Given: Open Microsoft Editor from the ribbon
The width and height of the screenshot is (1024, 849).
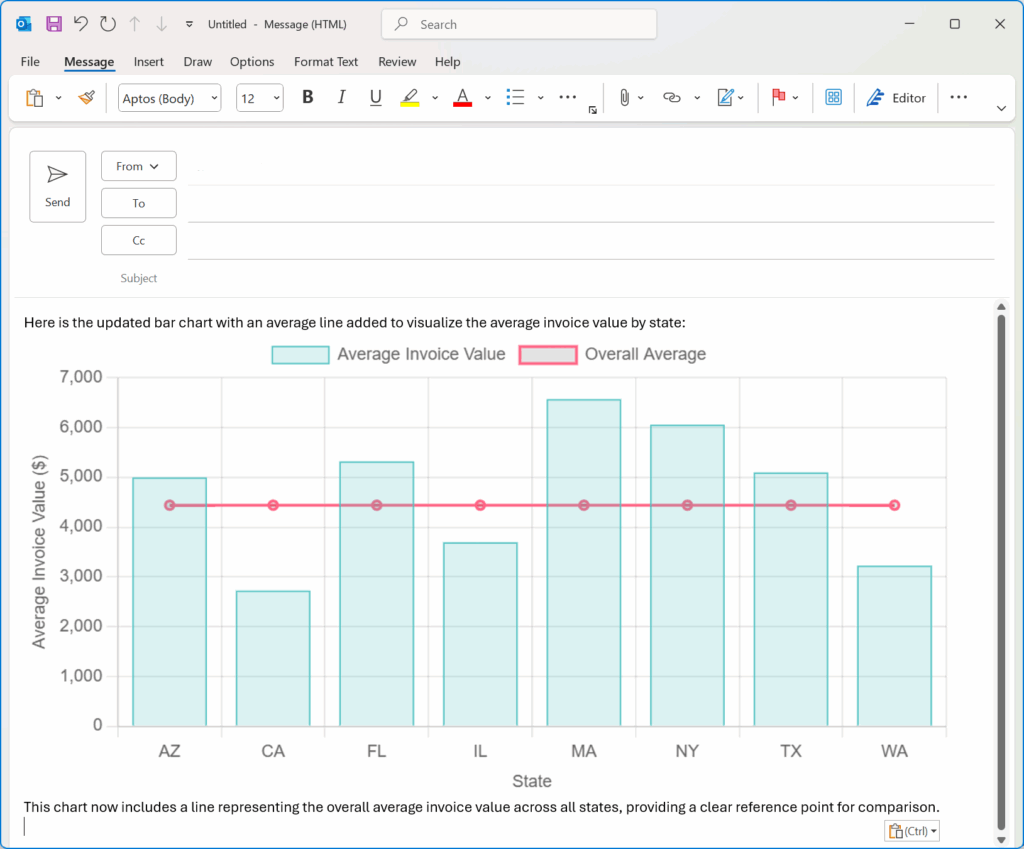Looking at the screenshot, I should coord(896,97).
